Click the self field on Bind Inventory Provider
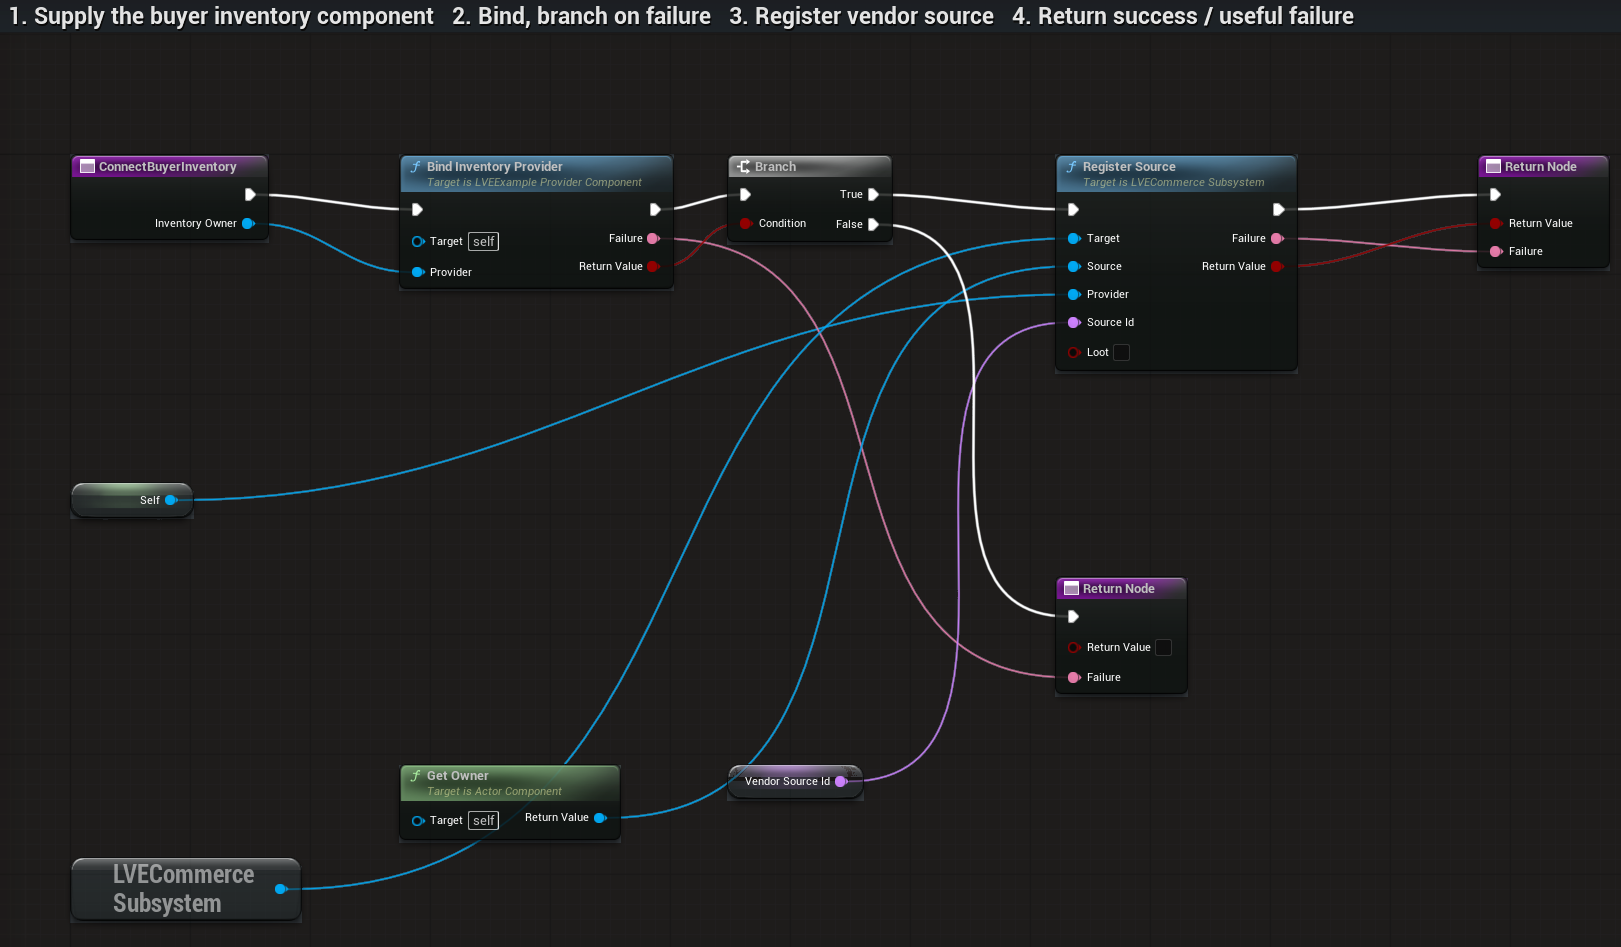Screen dimensions: 1621x947 point(484,242)
